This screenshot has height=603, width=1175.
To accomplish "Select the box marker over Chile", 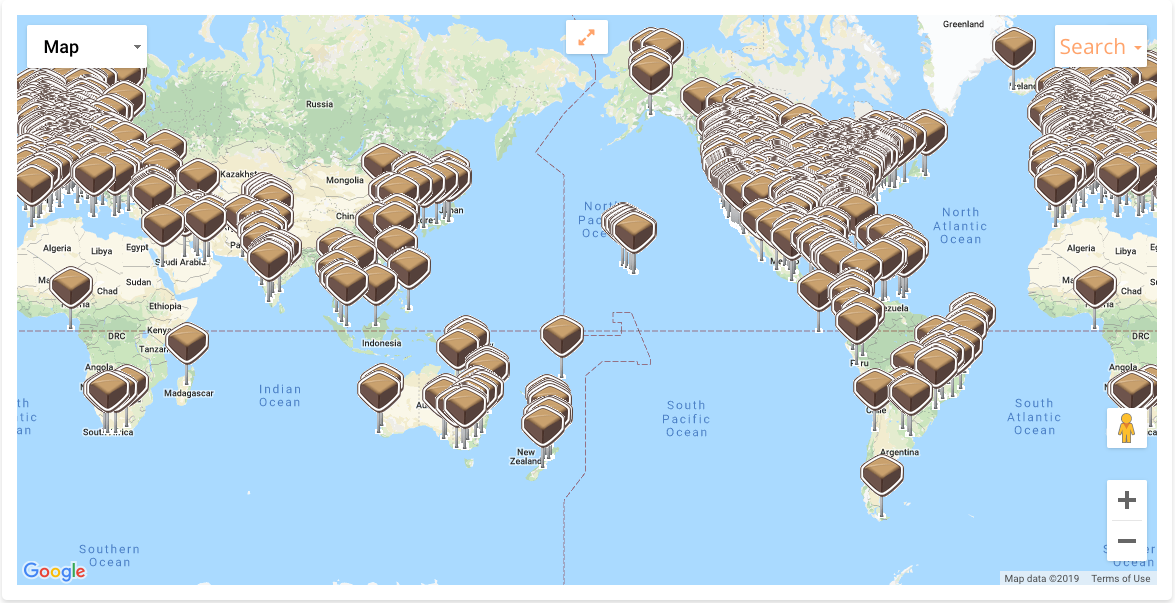I will click(874, 390).
